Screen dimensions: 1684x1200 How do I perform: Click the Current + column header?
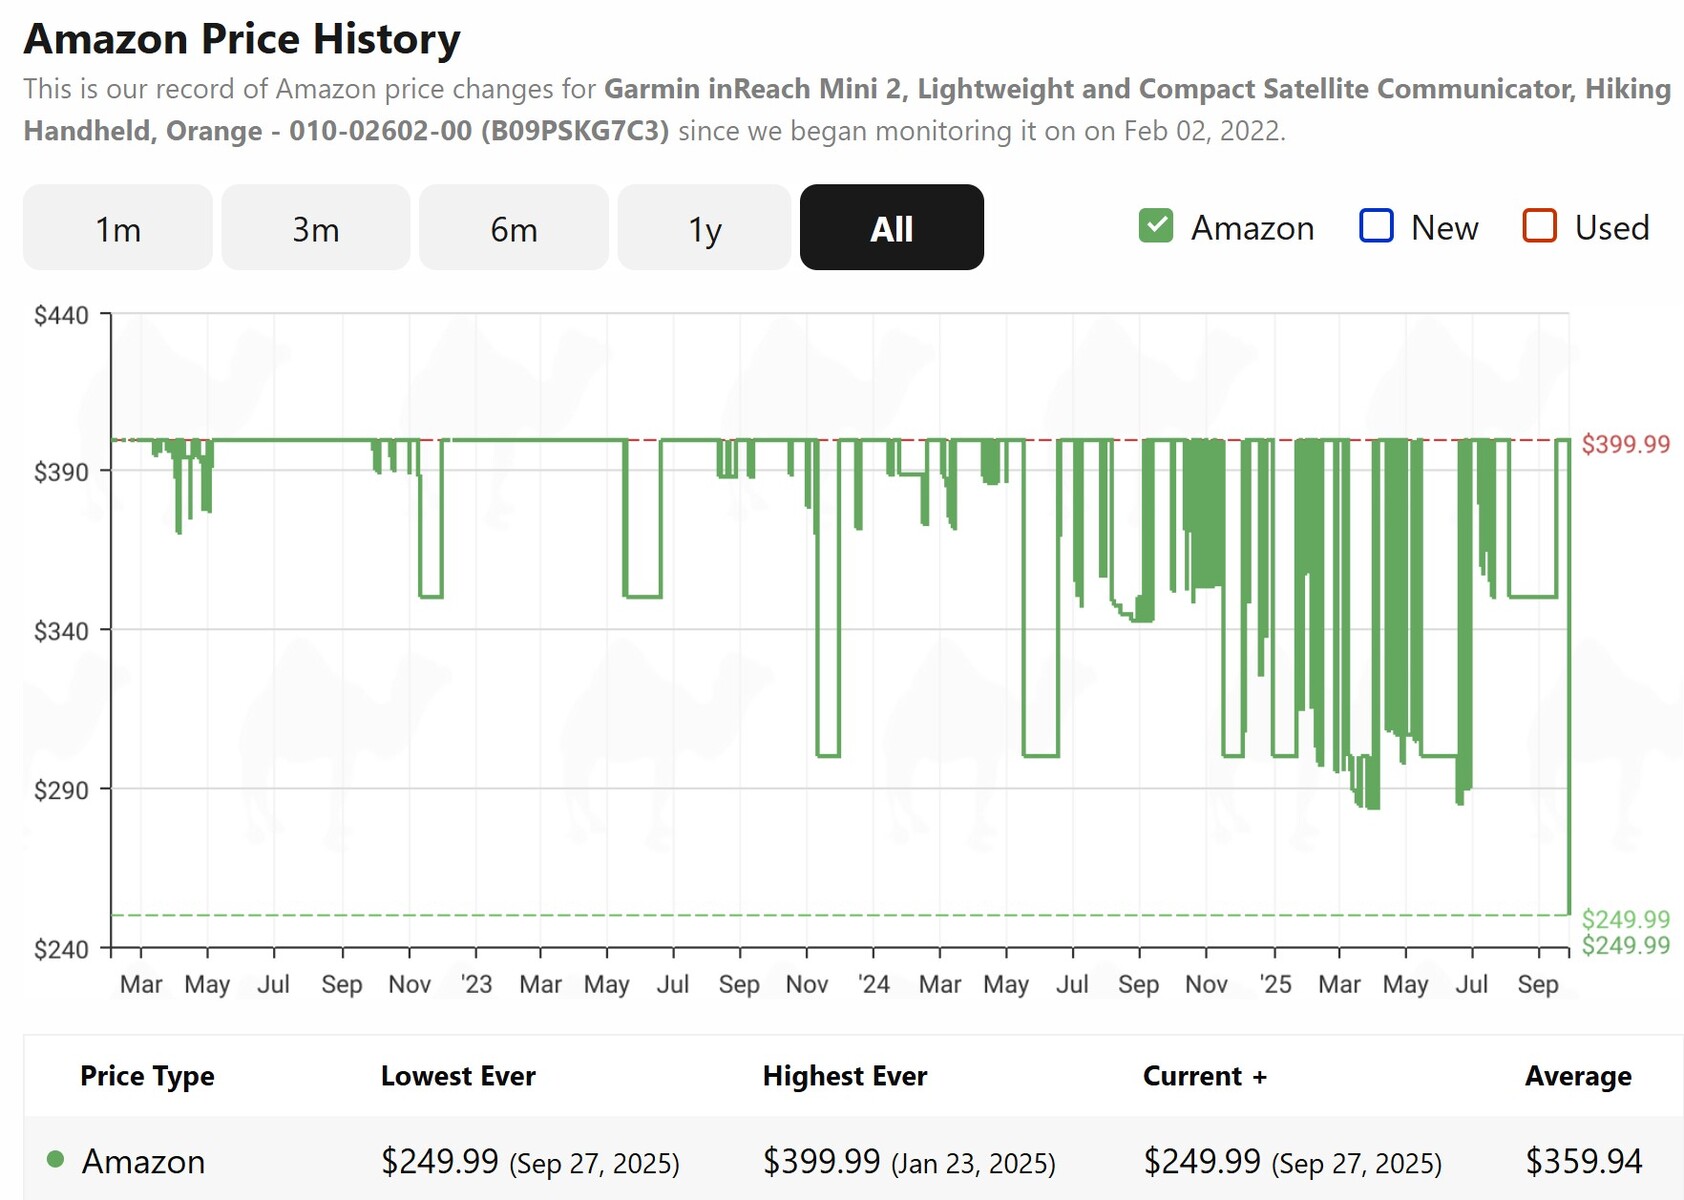pos(1204,1076)
